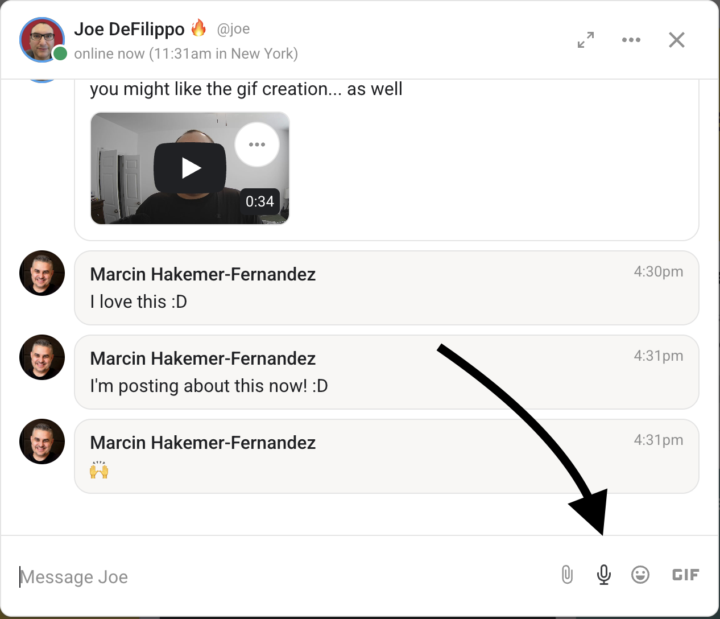Image resolution: width=720 pixels, height=619 pixels.
Task: Click the 4:30pm message timestamp
Action: pyautogui.click(x=658, y=272)
